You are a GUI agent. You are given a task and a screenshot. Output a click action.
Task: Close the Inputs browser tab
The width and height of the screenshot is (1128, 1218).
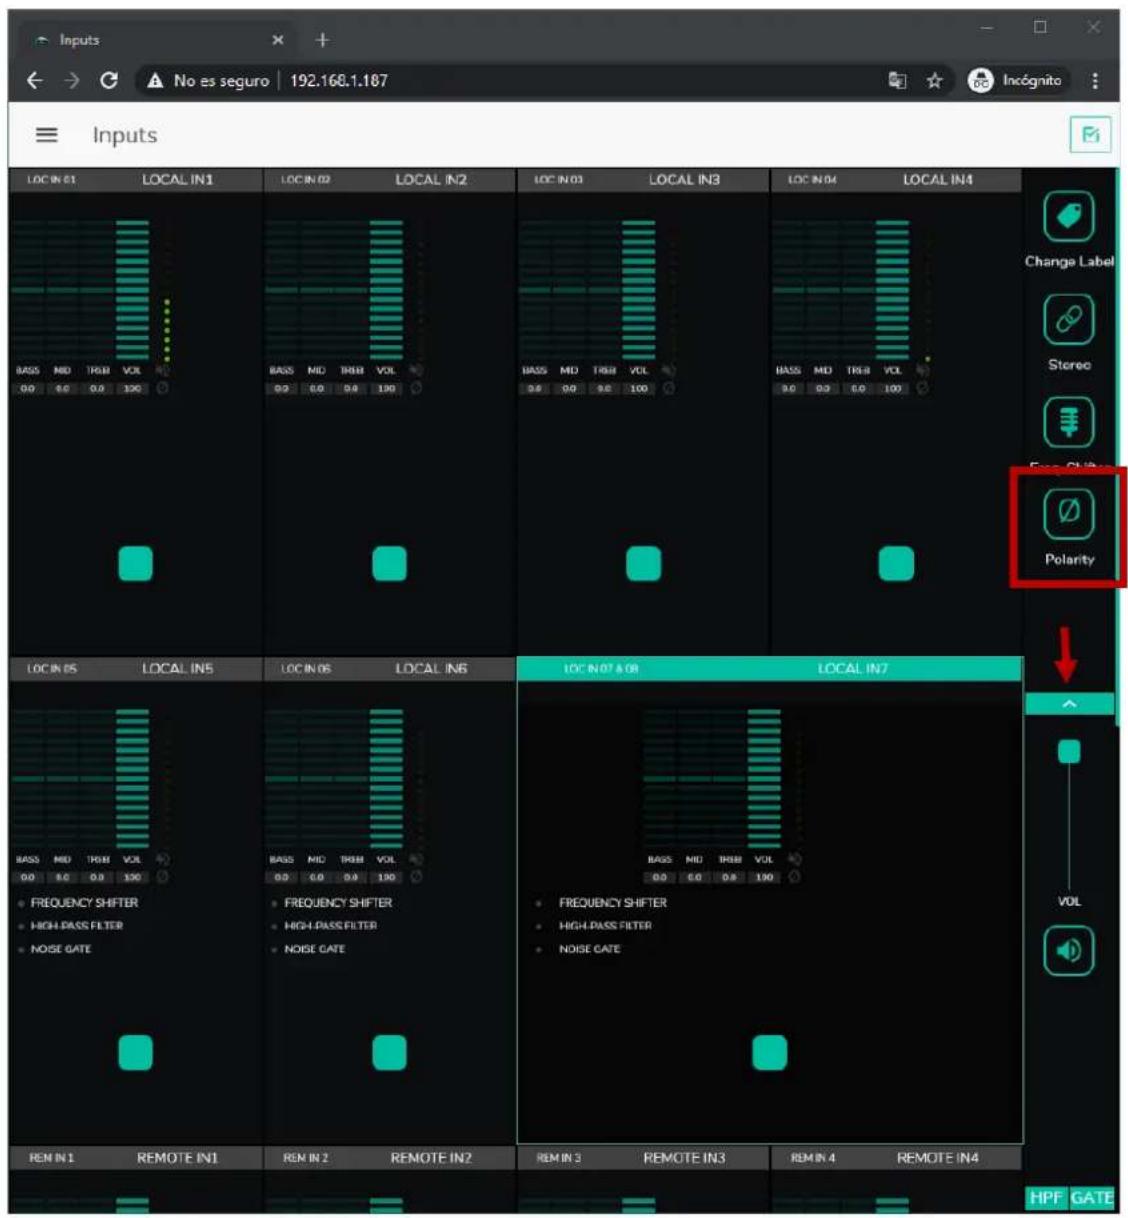click(278, 40)
